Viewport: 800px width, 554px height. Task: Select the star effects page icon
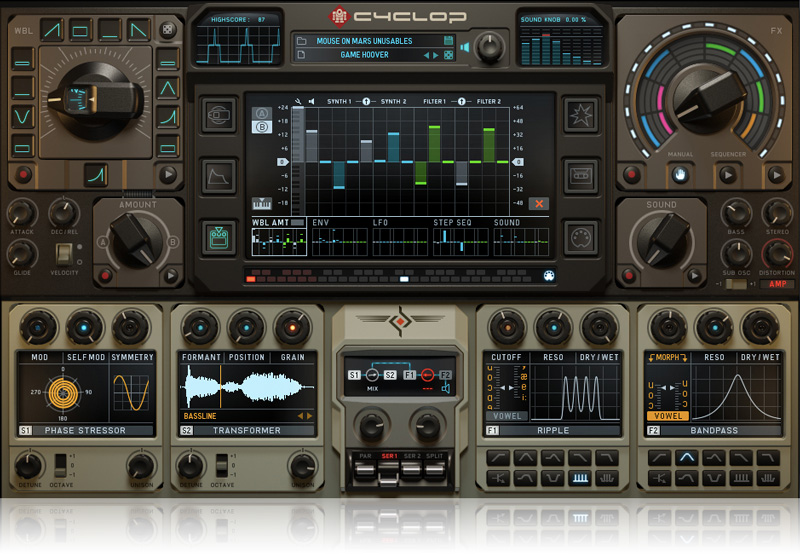click(x=581, y=114)
